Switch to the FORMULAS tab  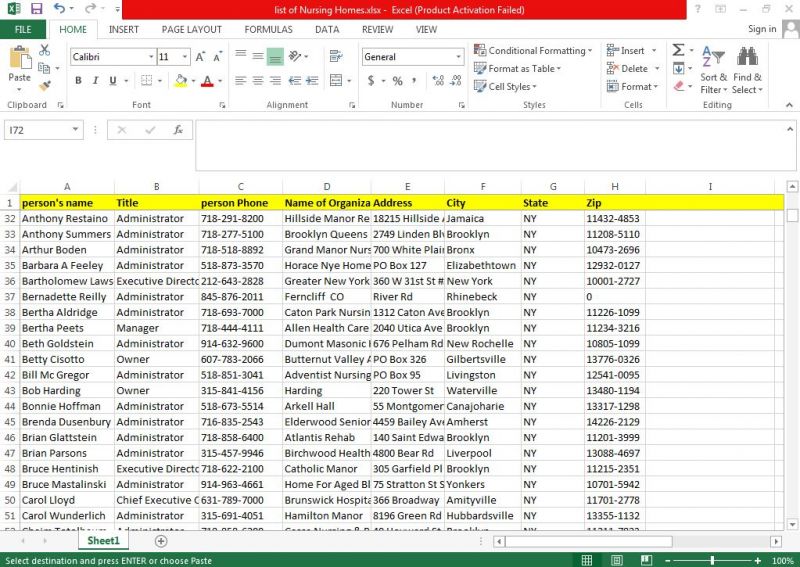(x=268, y=30)
